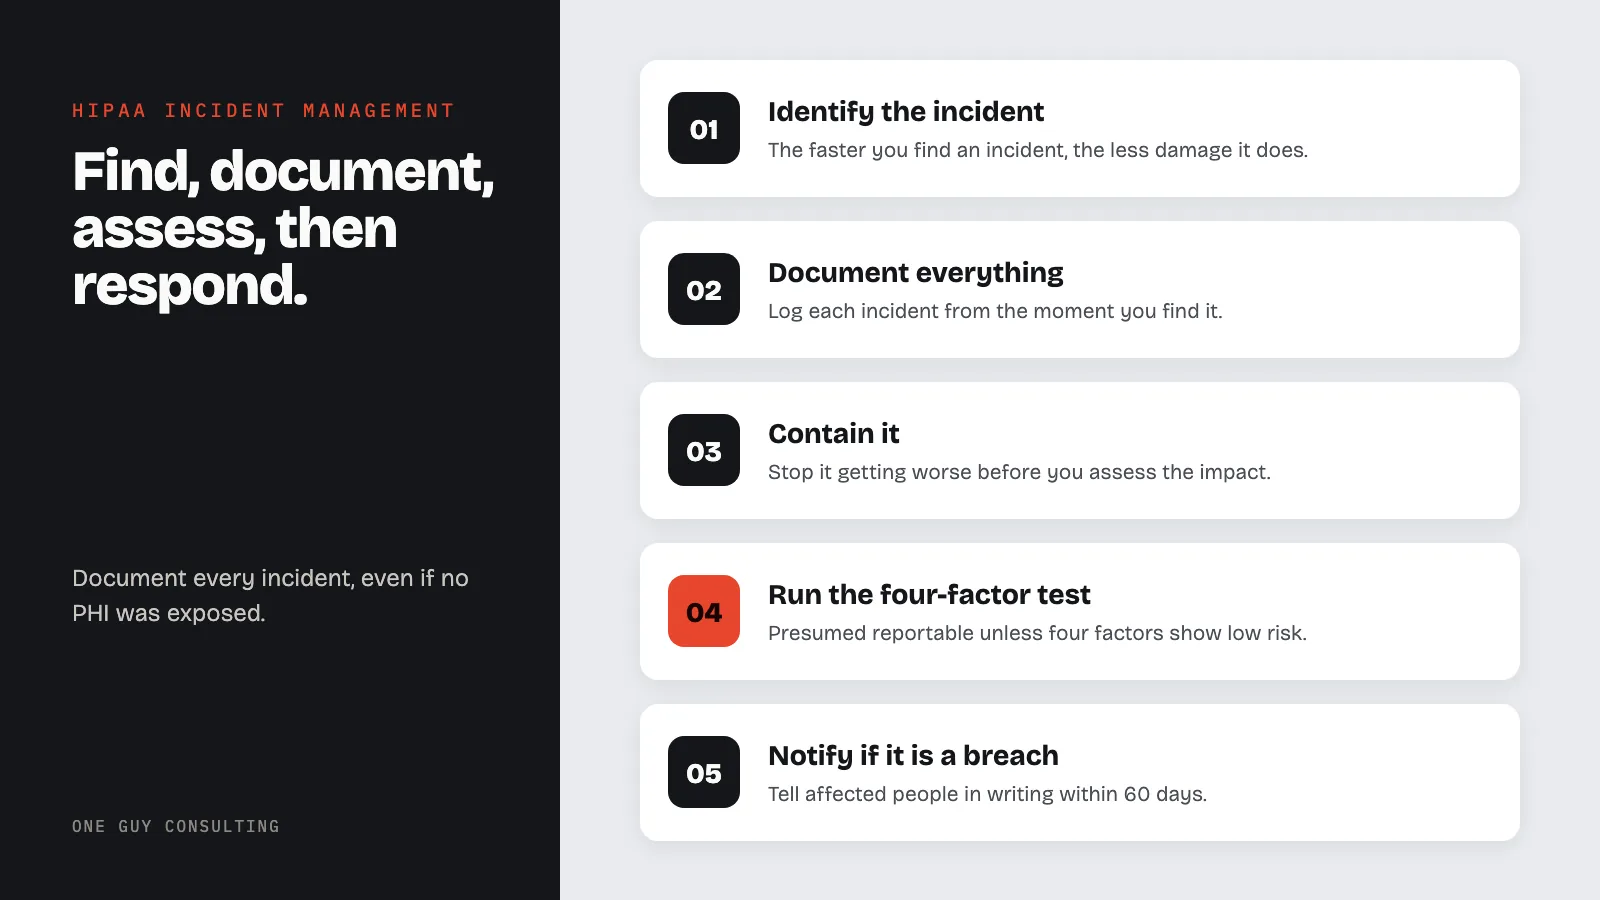Click 'Tell affected people in writing' text

987,794
